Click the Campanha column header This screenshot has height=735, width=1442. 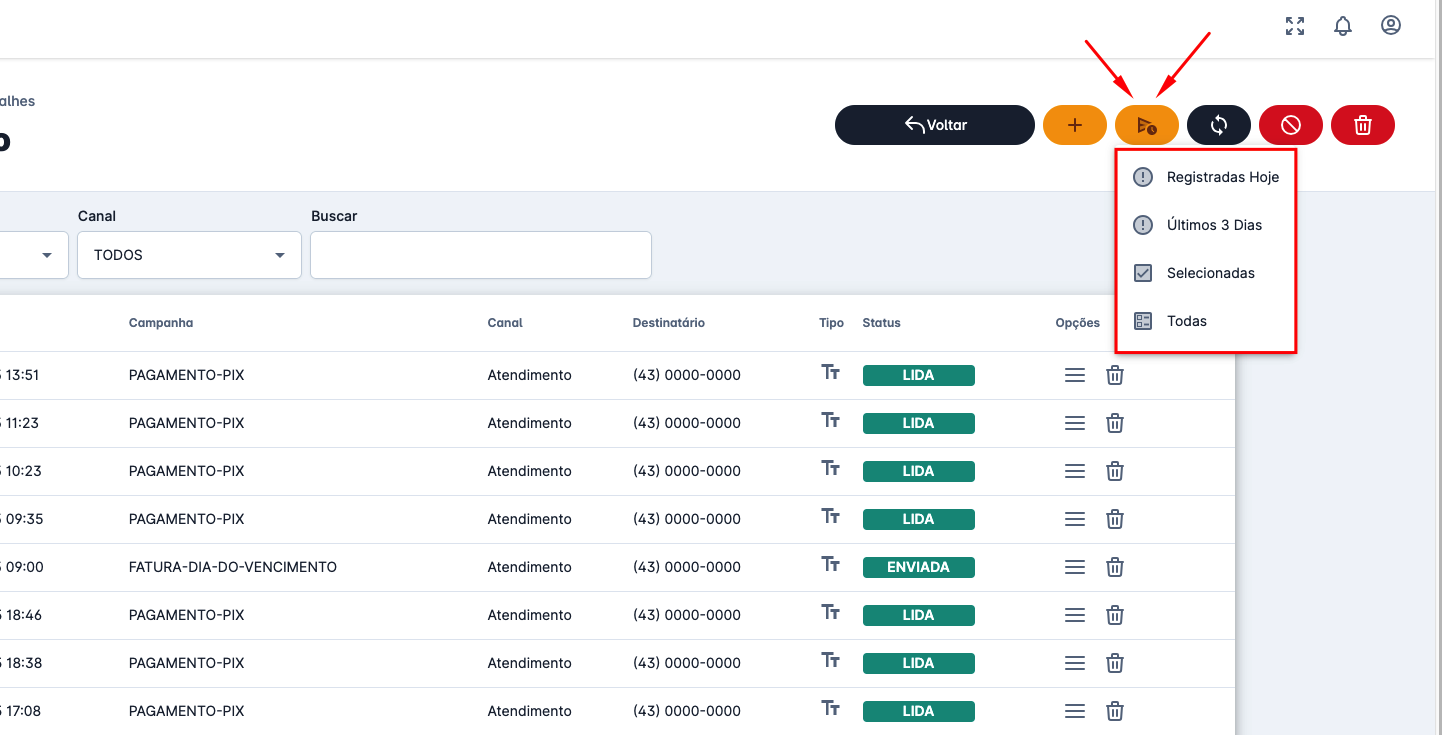pyautogui.click(x=161, y=323)
